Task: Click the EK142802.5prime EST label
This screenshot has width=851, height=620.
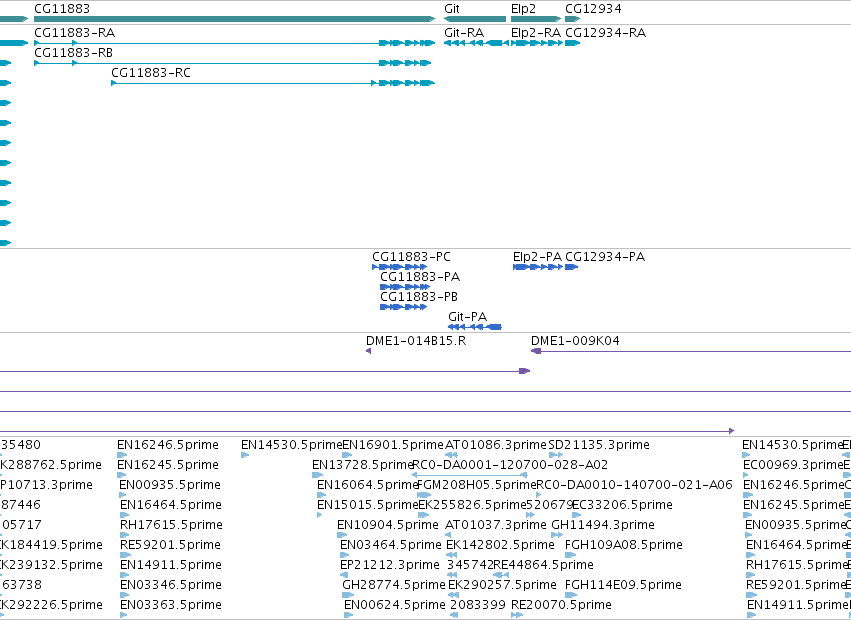Action: [x=500, y=545]
